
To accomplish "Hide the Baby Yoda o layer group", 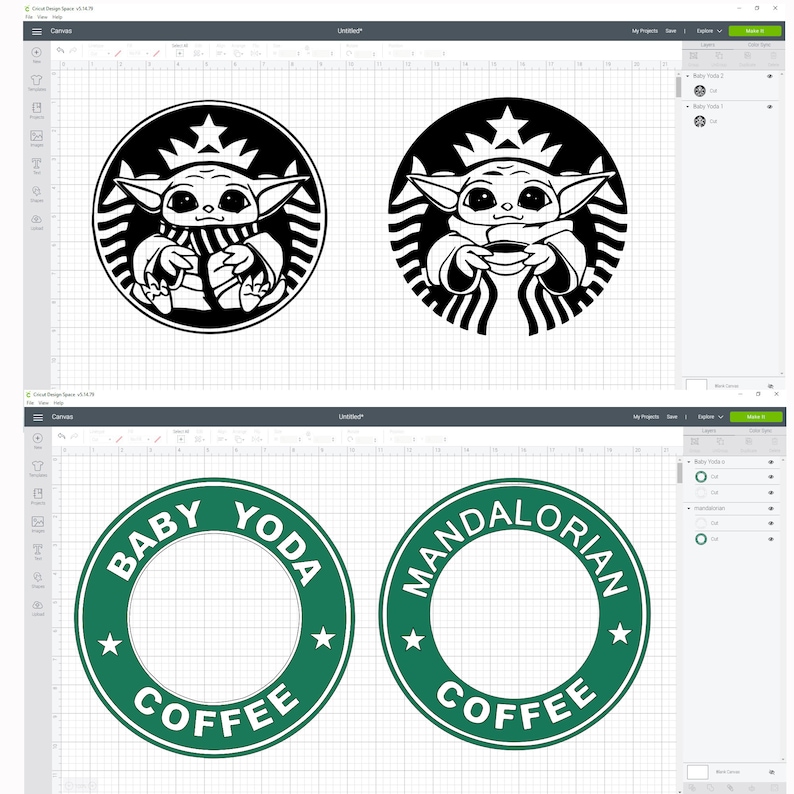I will click(771, 462).
